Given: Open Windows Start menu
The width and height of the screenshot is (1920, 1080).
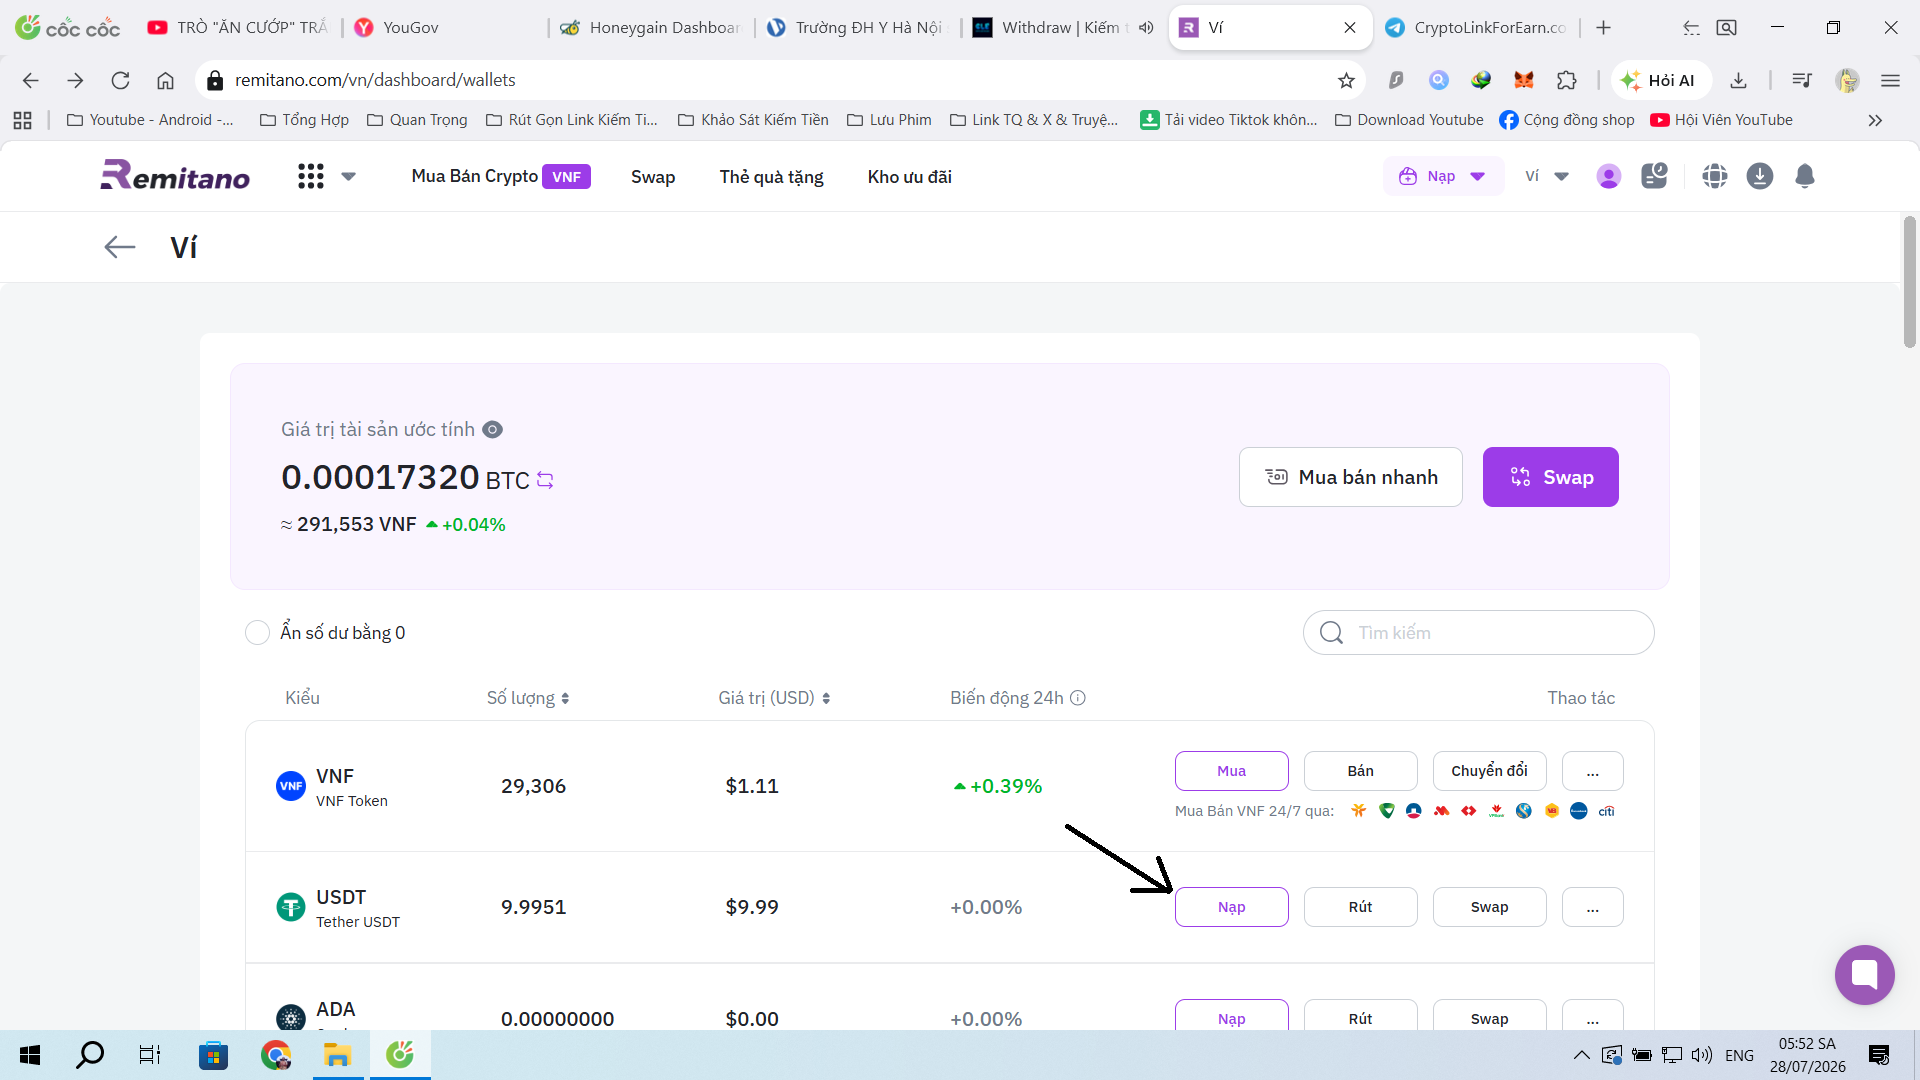Looking at the screenshot, I should (x=30, y=1055).
